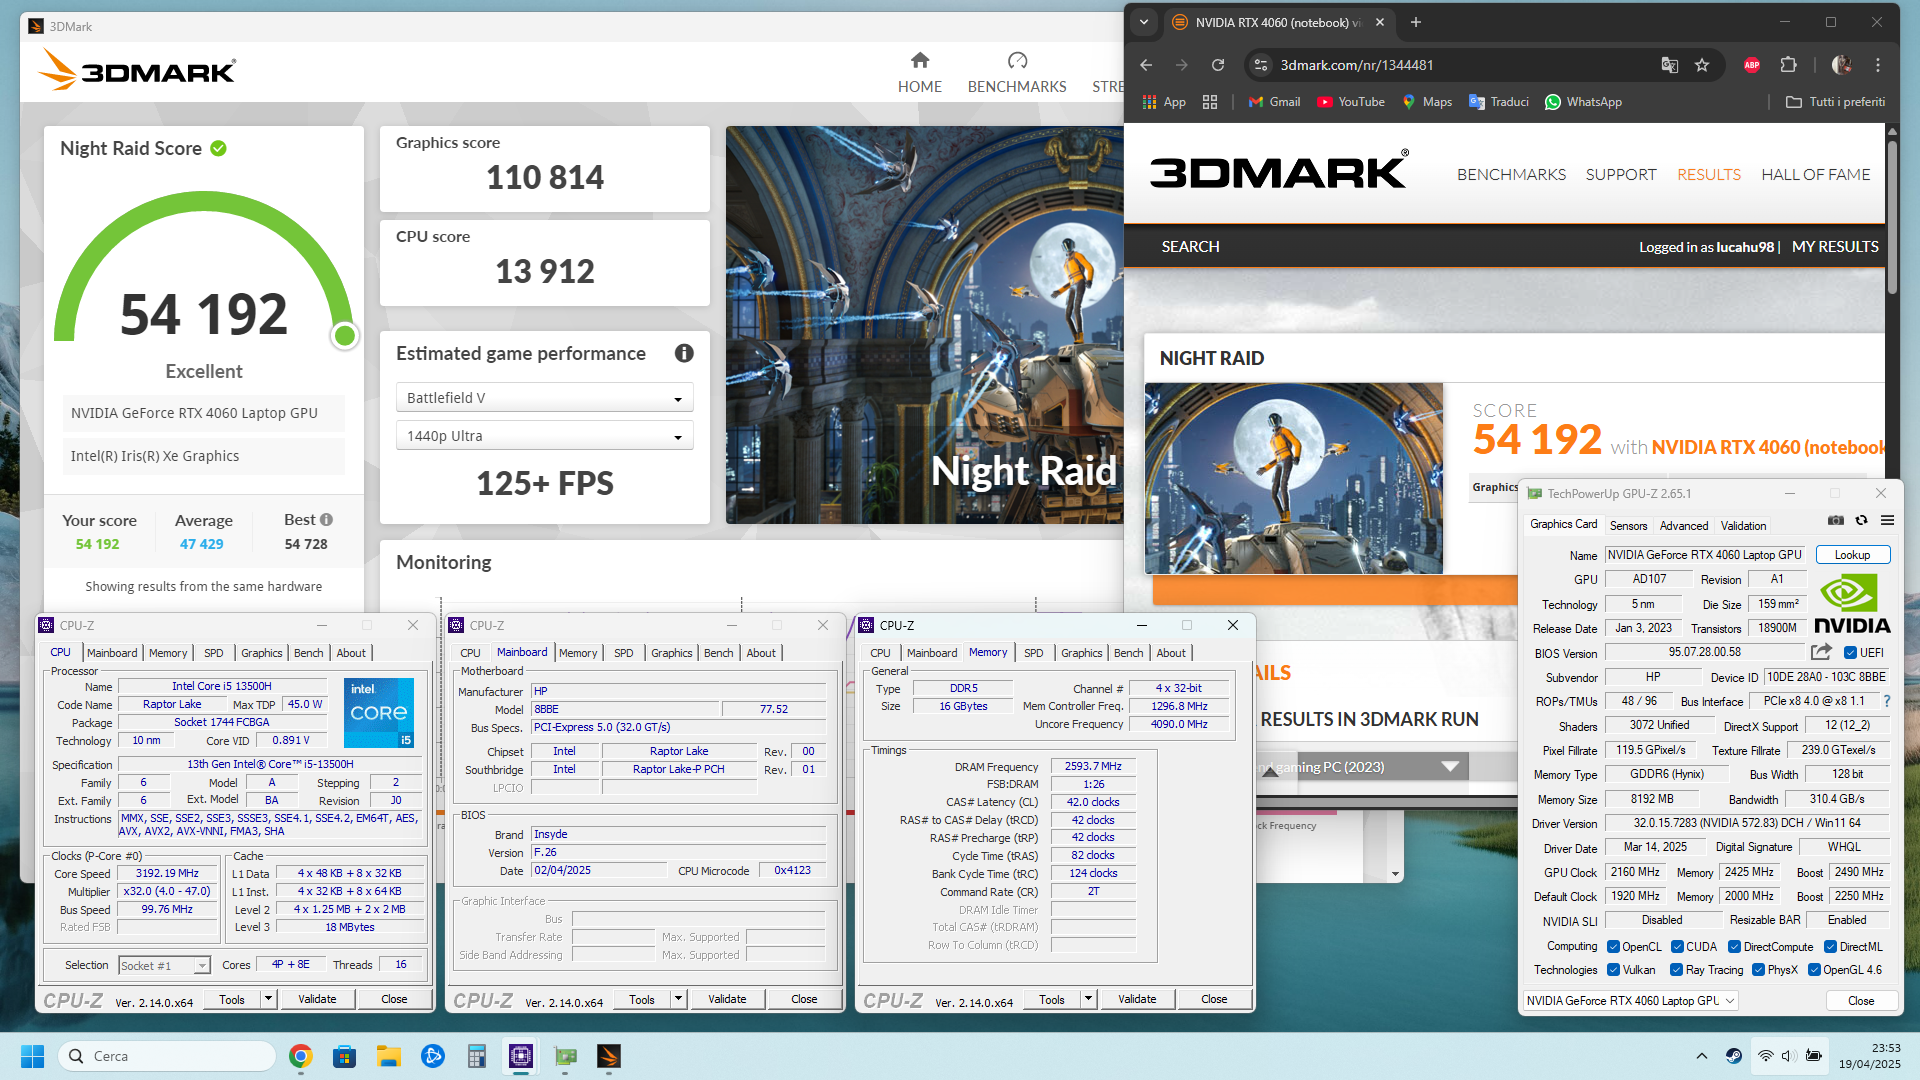
Task: Toggle the OpenCL checkbox
Action: [x=1613, y=947]
